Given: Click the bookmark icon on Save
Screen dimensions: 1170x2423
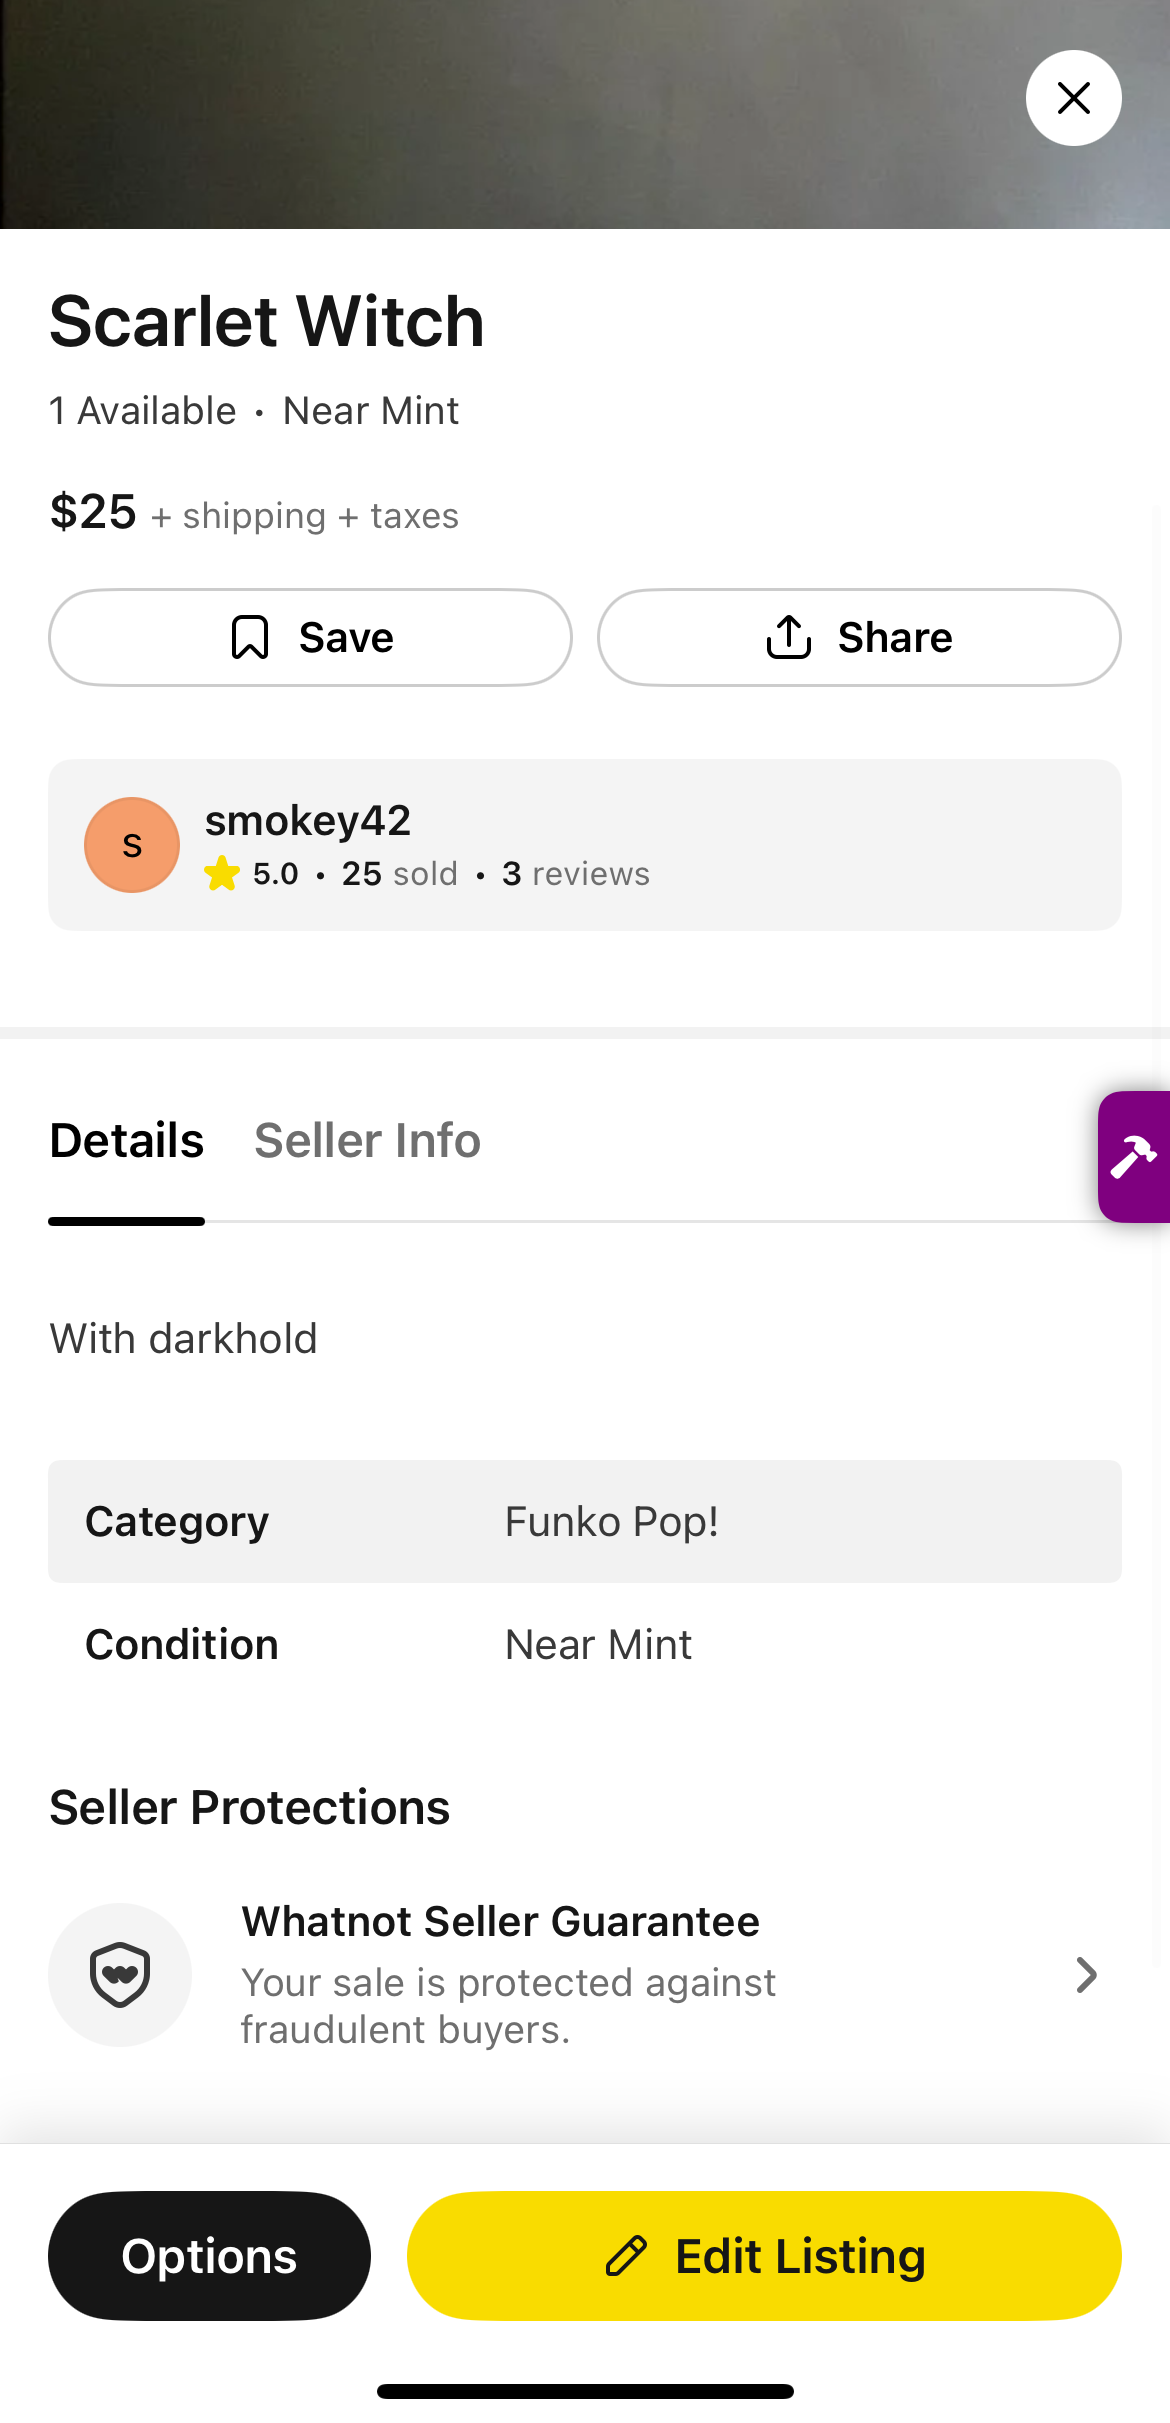Looking at the screenshot, I should point(250,637).
